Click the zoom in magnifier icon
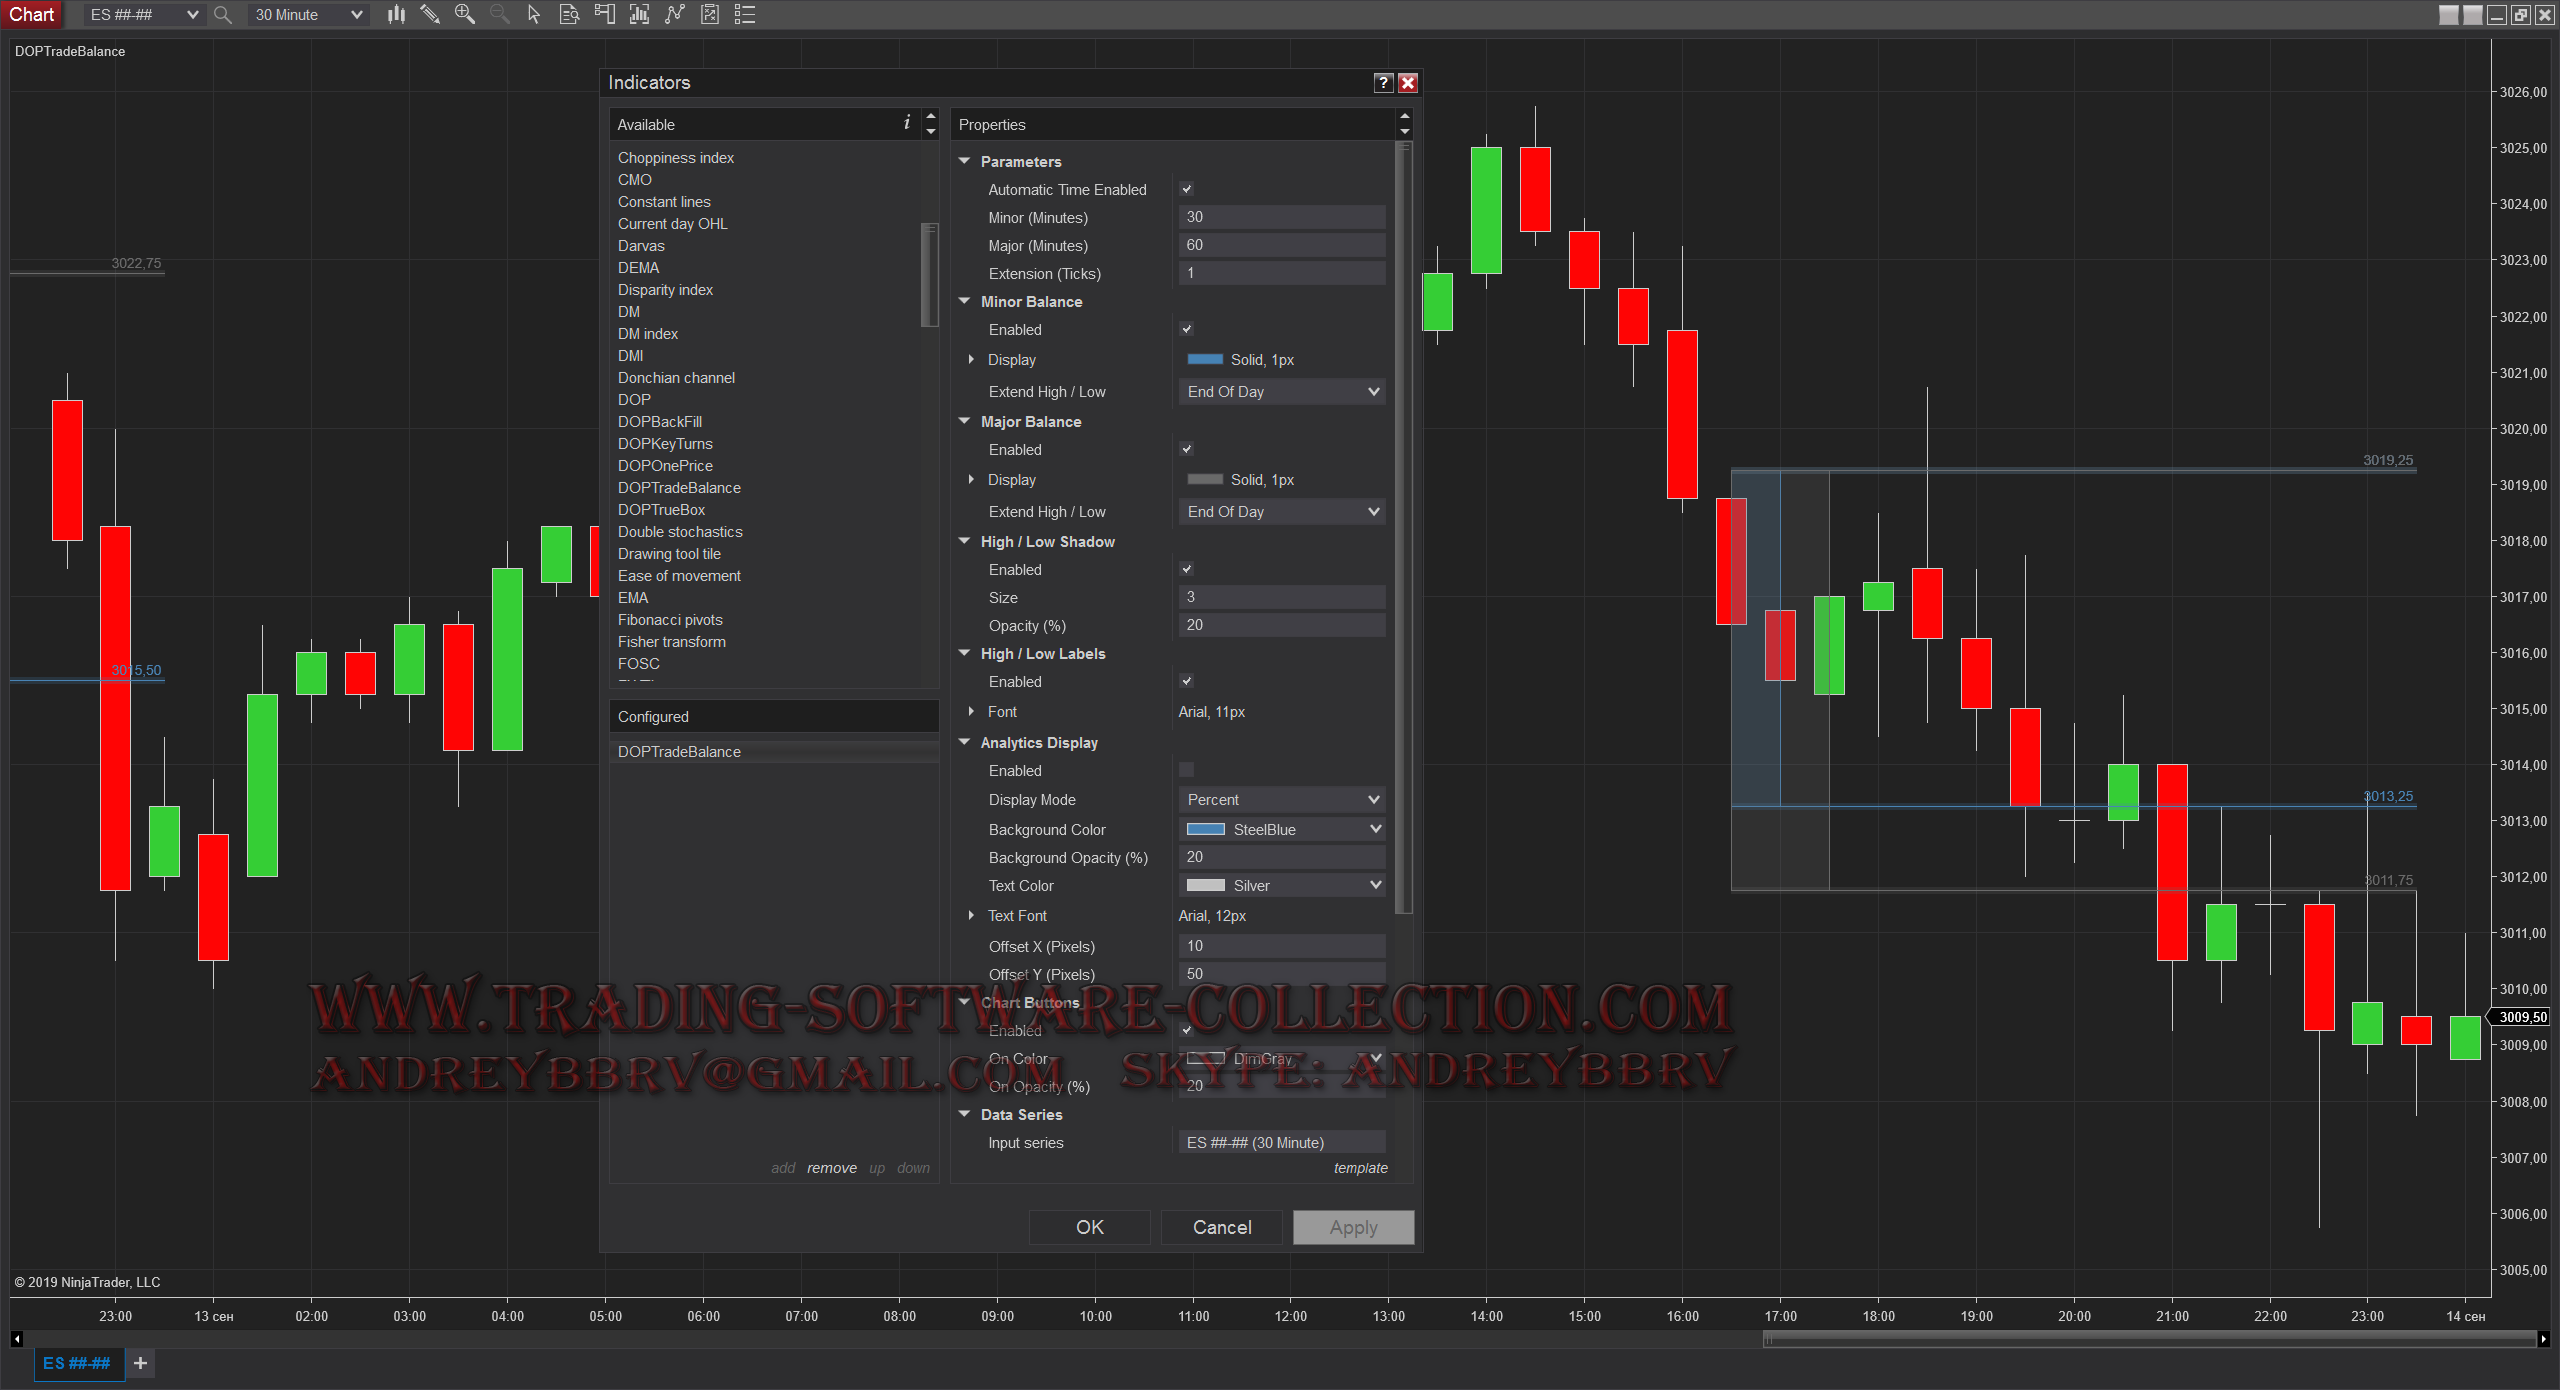 [x=465, y=14]
